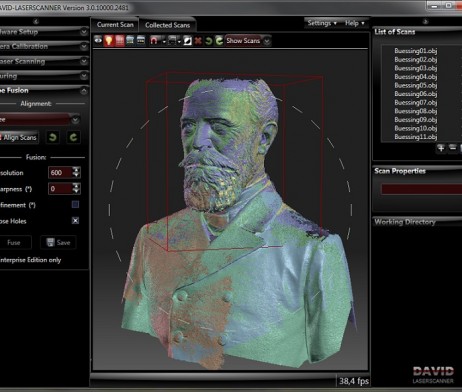The width and height of the screenshot is (462, 392).
Task: Click the rightmost green arrow icon in Alignment
Action: point(73,137)
